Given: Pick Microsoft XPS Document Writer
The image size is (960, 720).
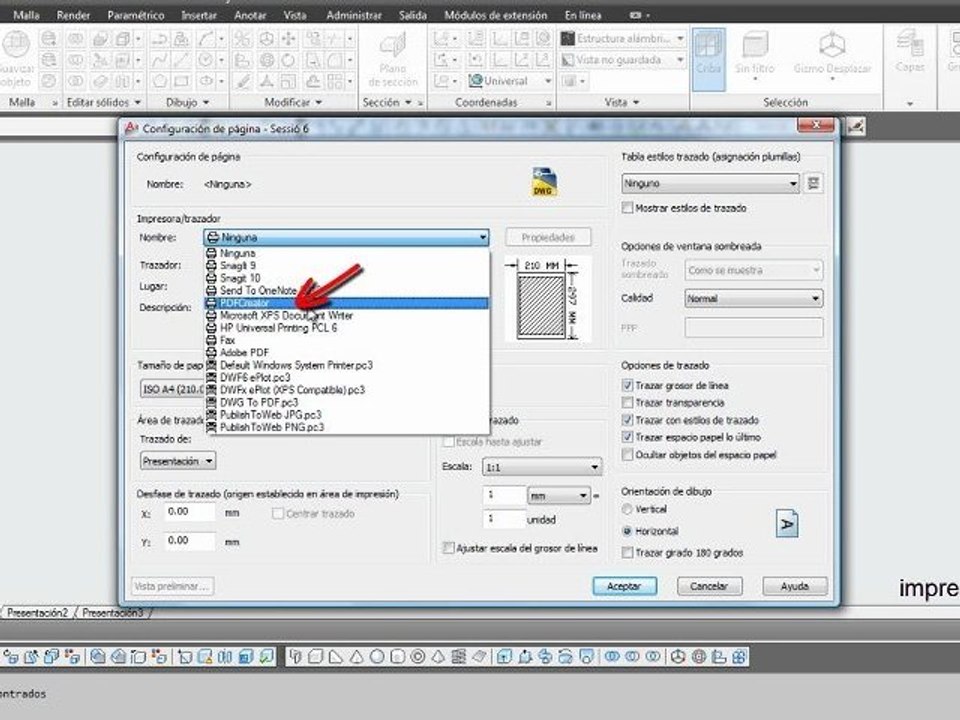Looking at the screenshot, I should point(347,315).
